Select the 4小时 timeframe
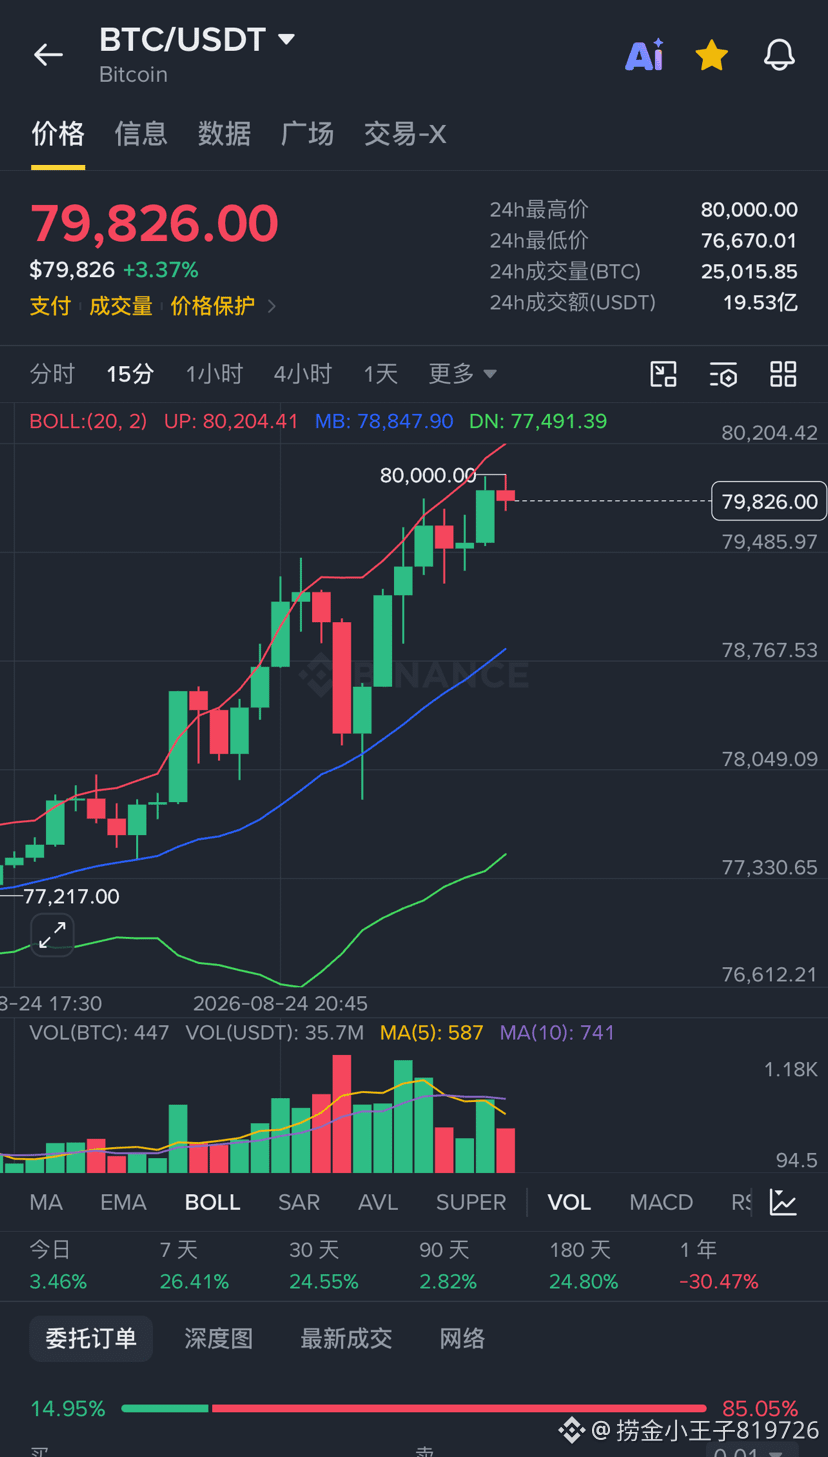The height and width of the screenshot is (1457, 828). pyautogui.click(x=303, y=374)
